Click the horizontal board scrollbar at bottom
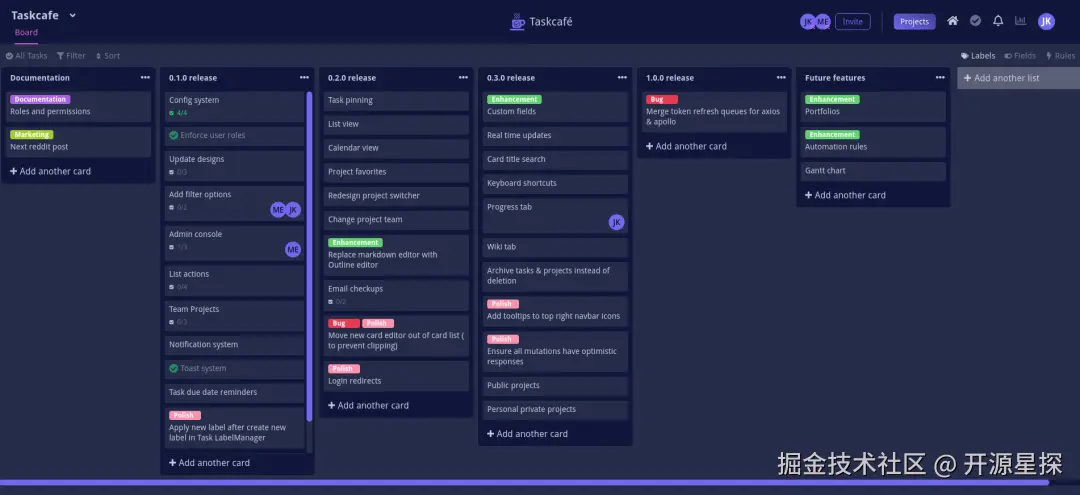The image size is (1080, 495). pos(523,483)
